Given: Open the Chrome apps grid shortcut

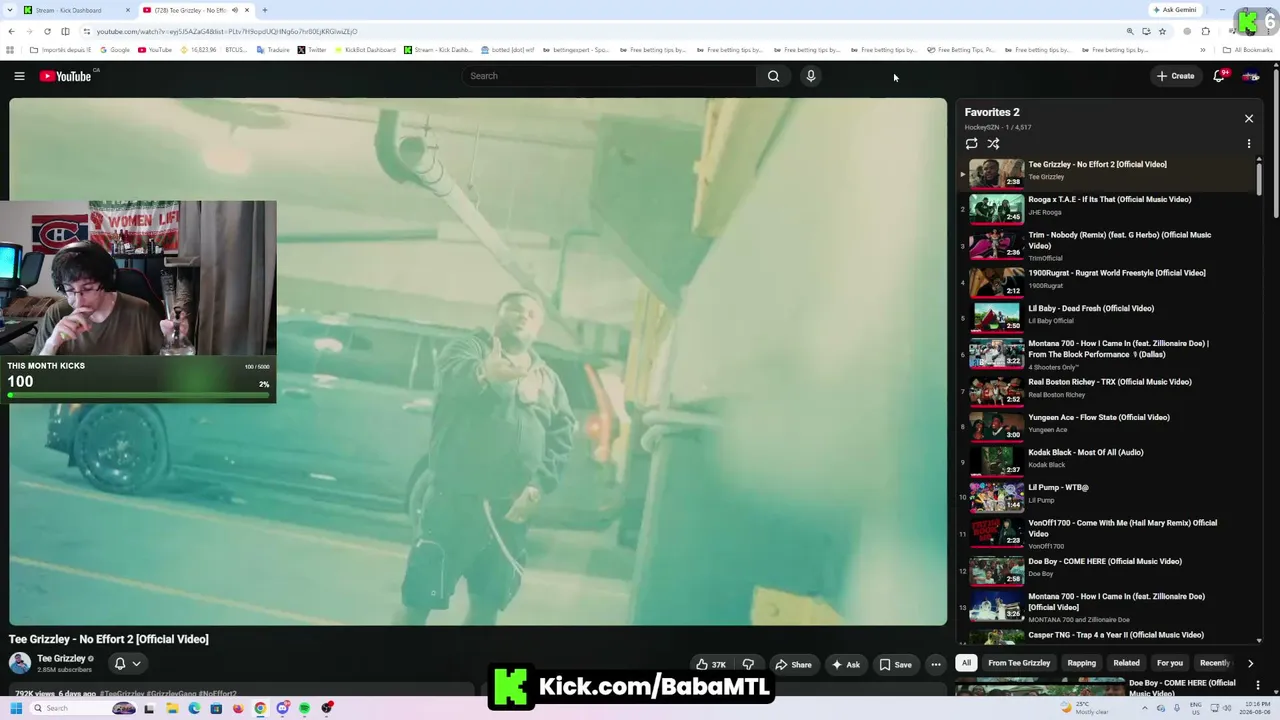Looking at the screenshot, I should coord(10,50).
